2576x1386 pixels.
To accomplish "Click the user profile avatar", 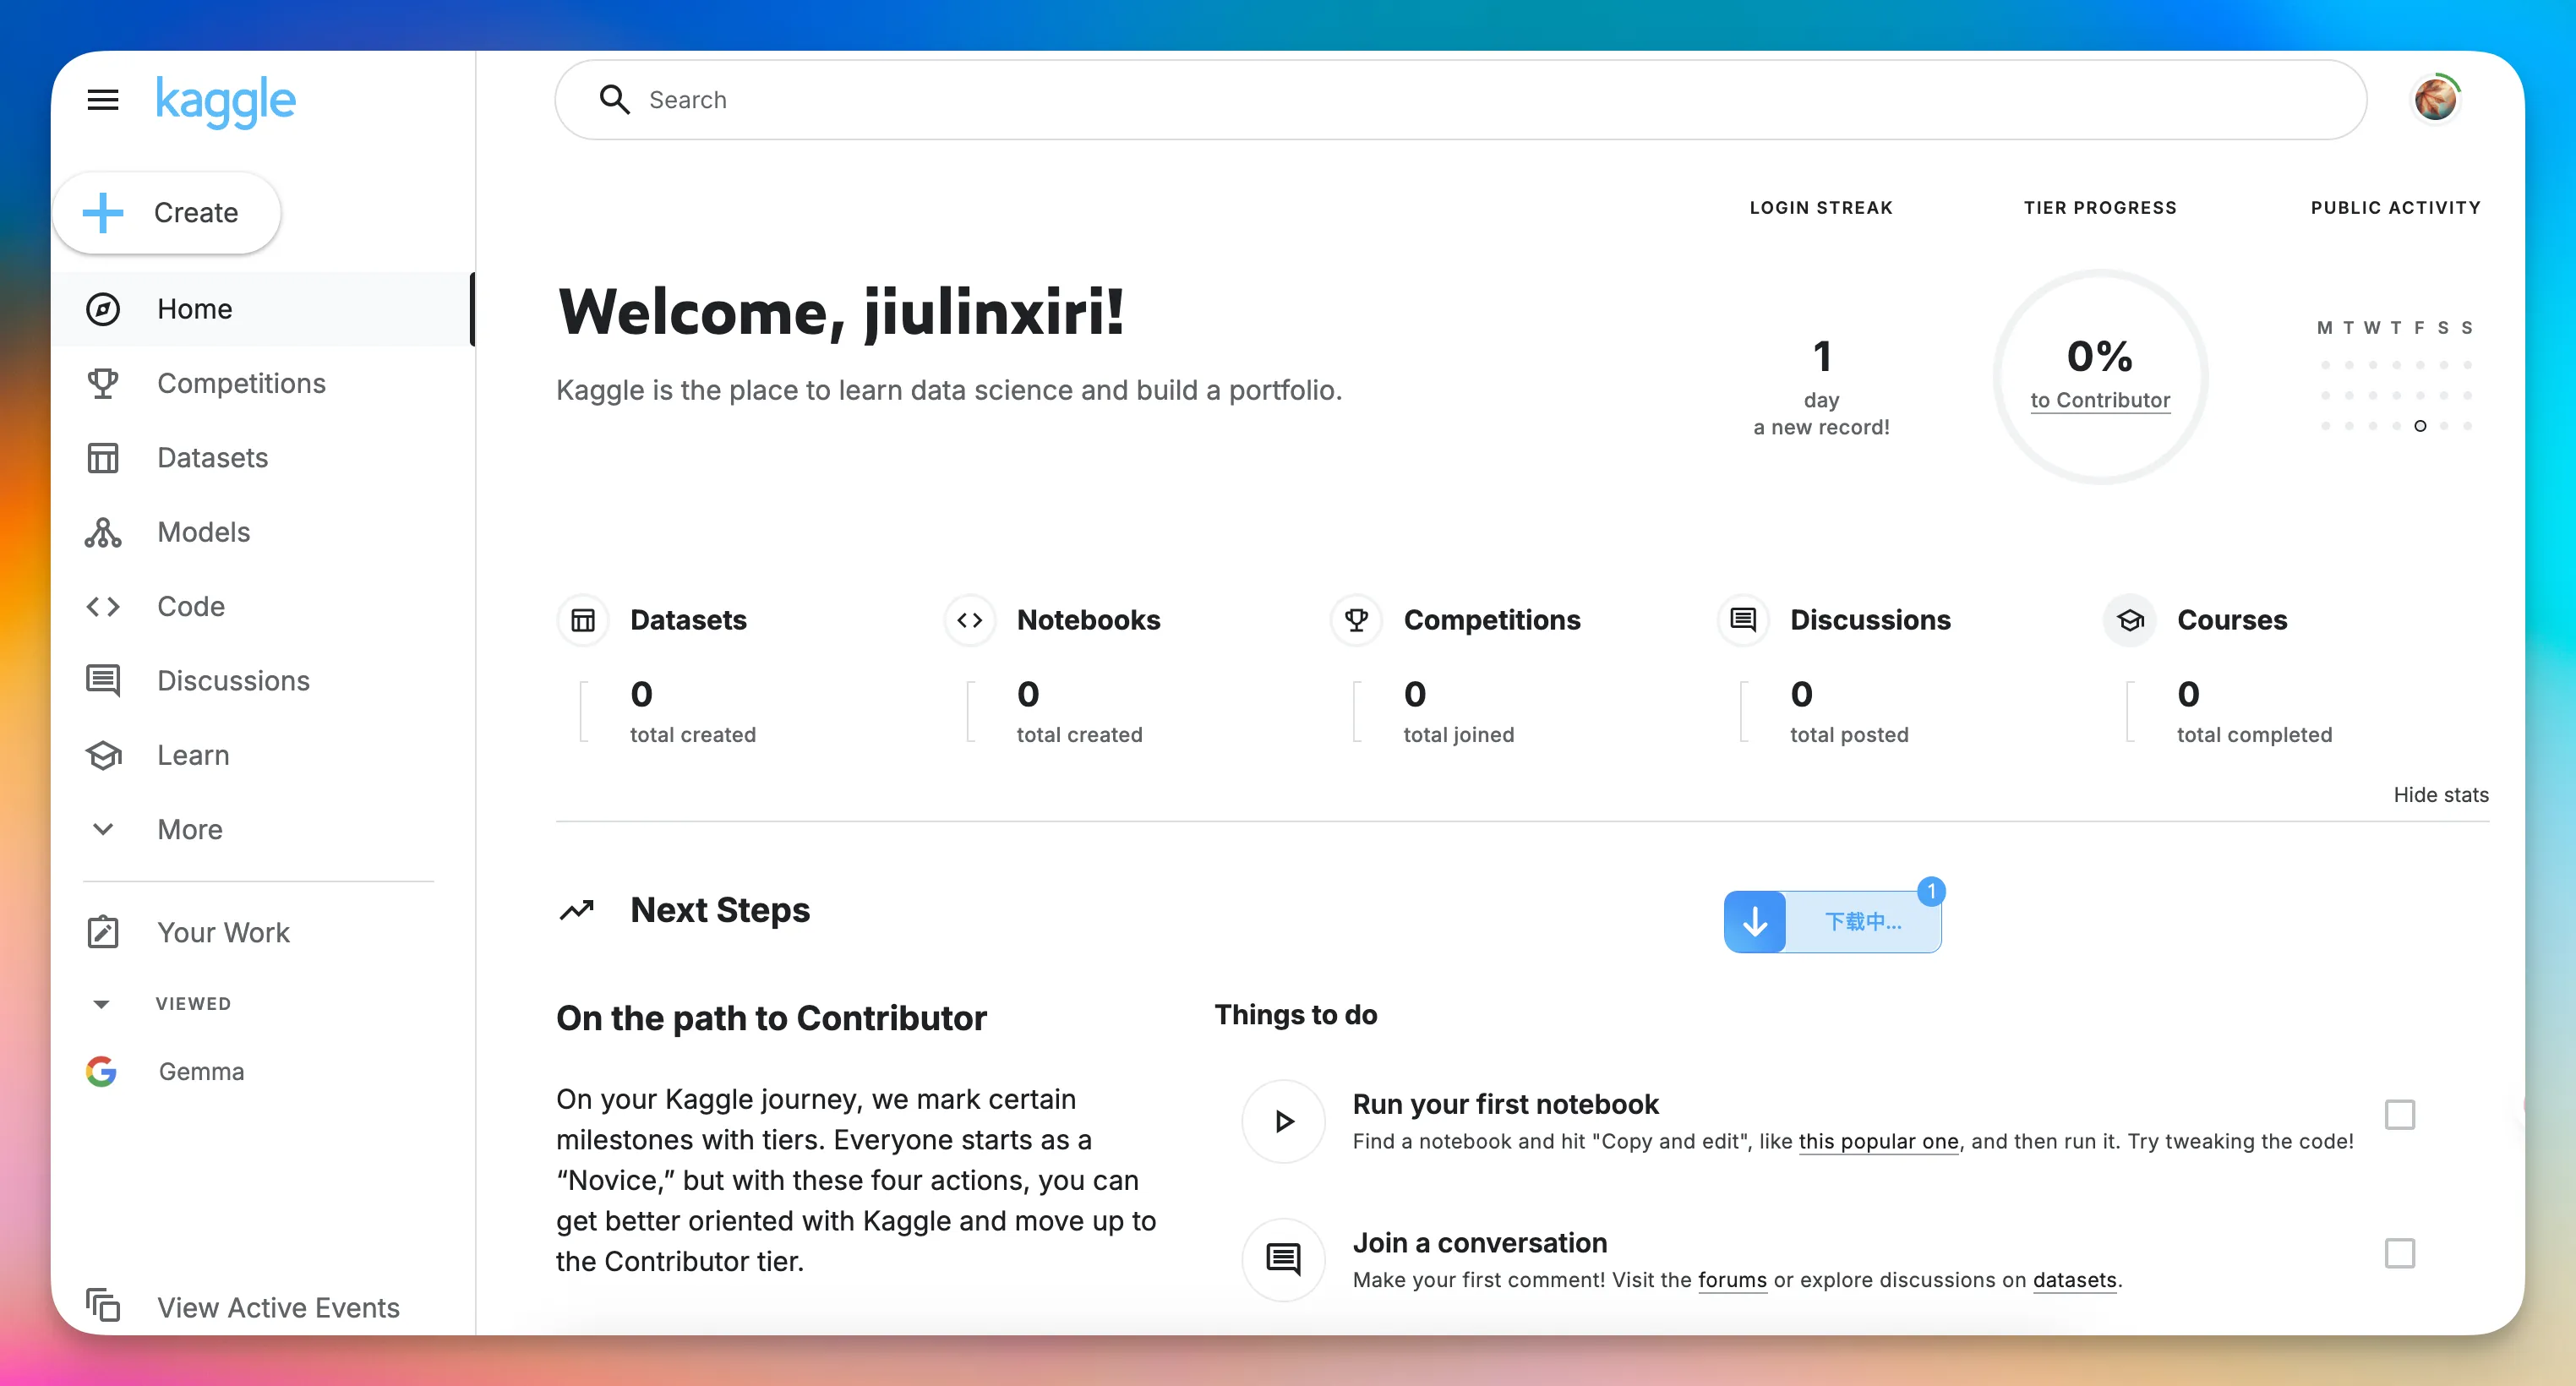I will (2435, 99).
